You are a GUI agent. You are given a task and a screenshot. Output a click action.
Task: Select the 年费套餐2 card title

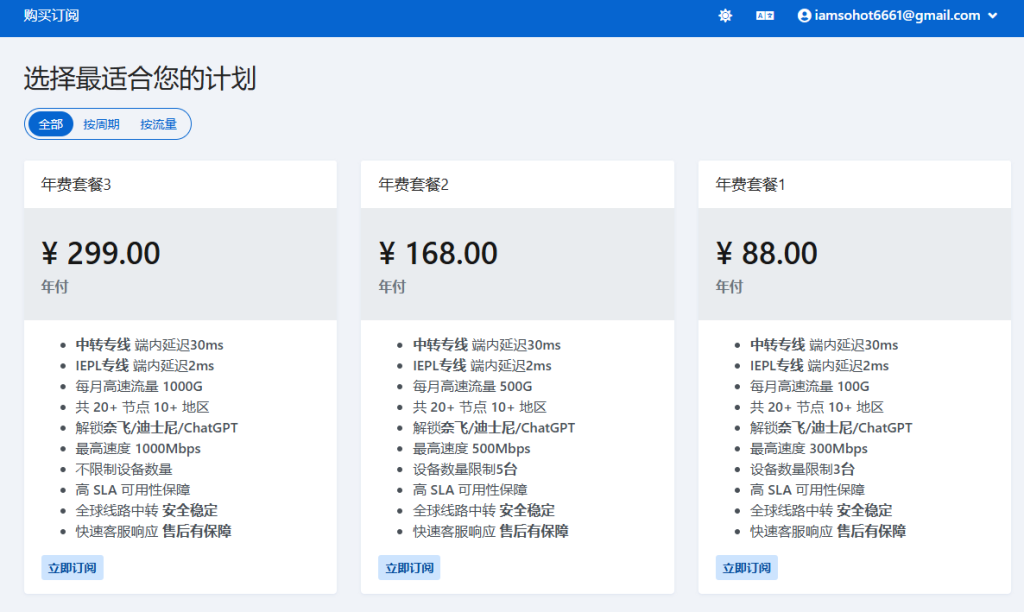[413, 185]
